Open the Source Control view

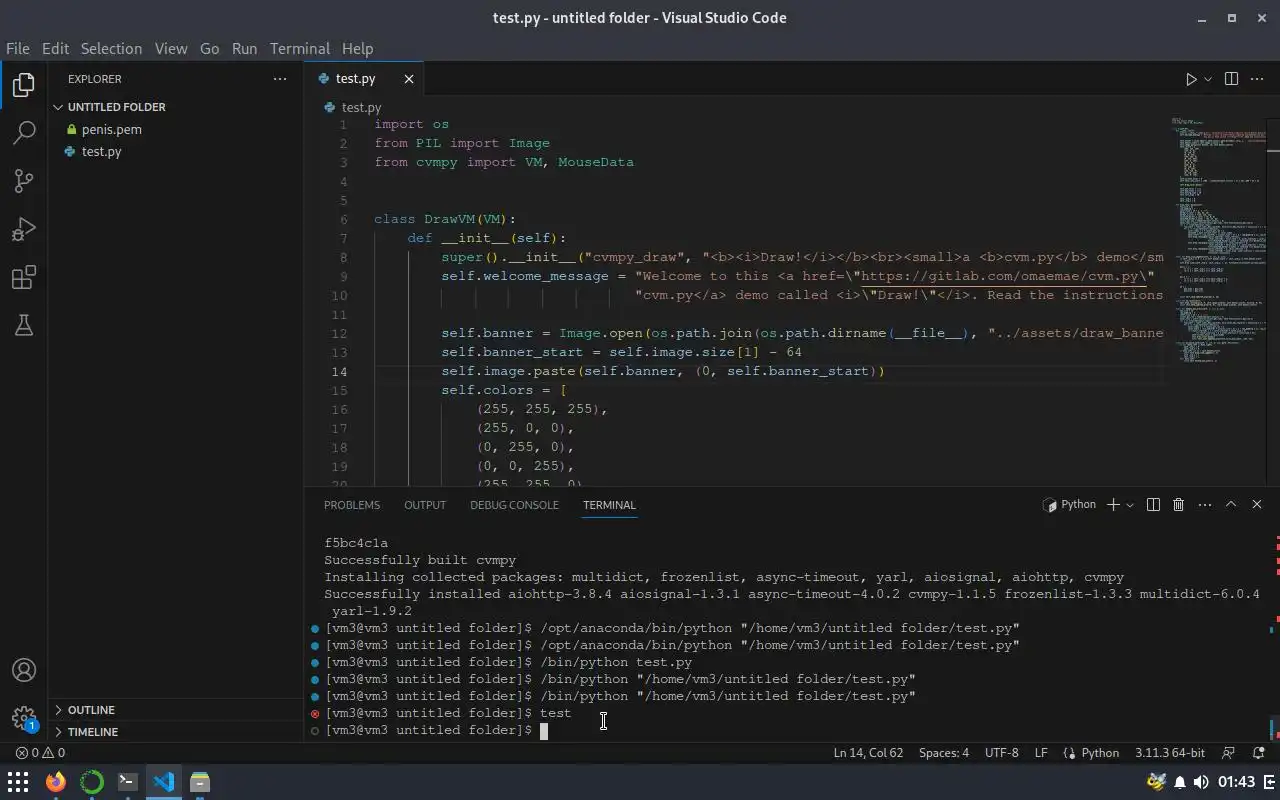coord(24,180)
